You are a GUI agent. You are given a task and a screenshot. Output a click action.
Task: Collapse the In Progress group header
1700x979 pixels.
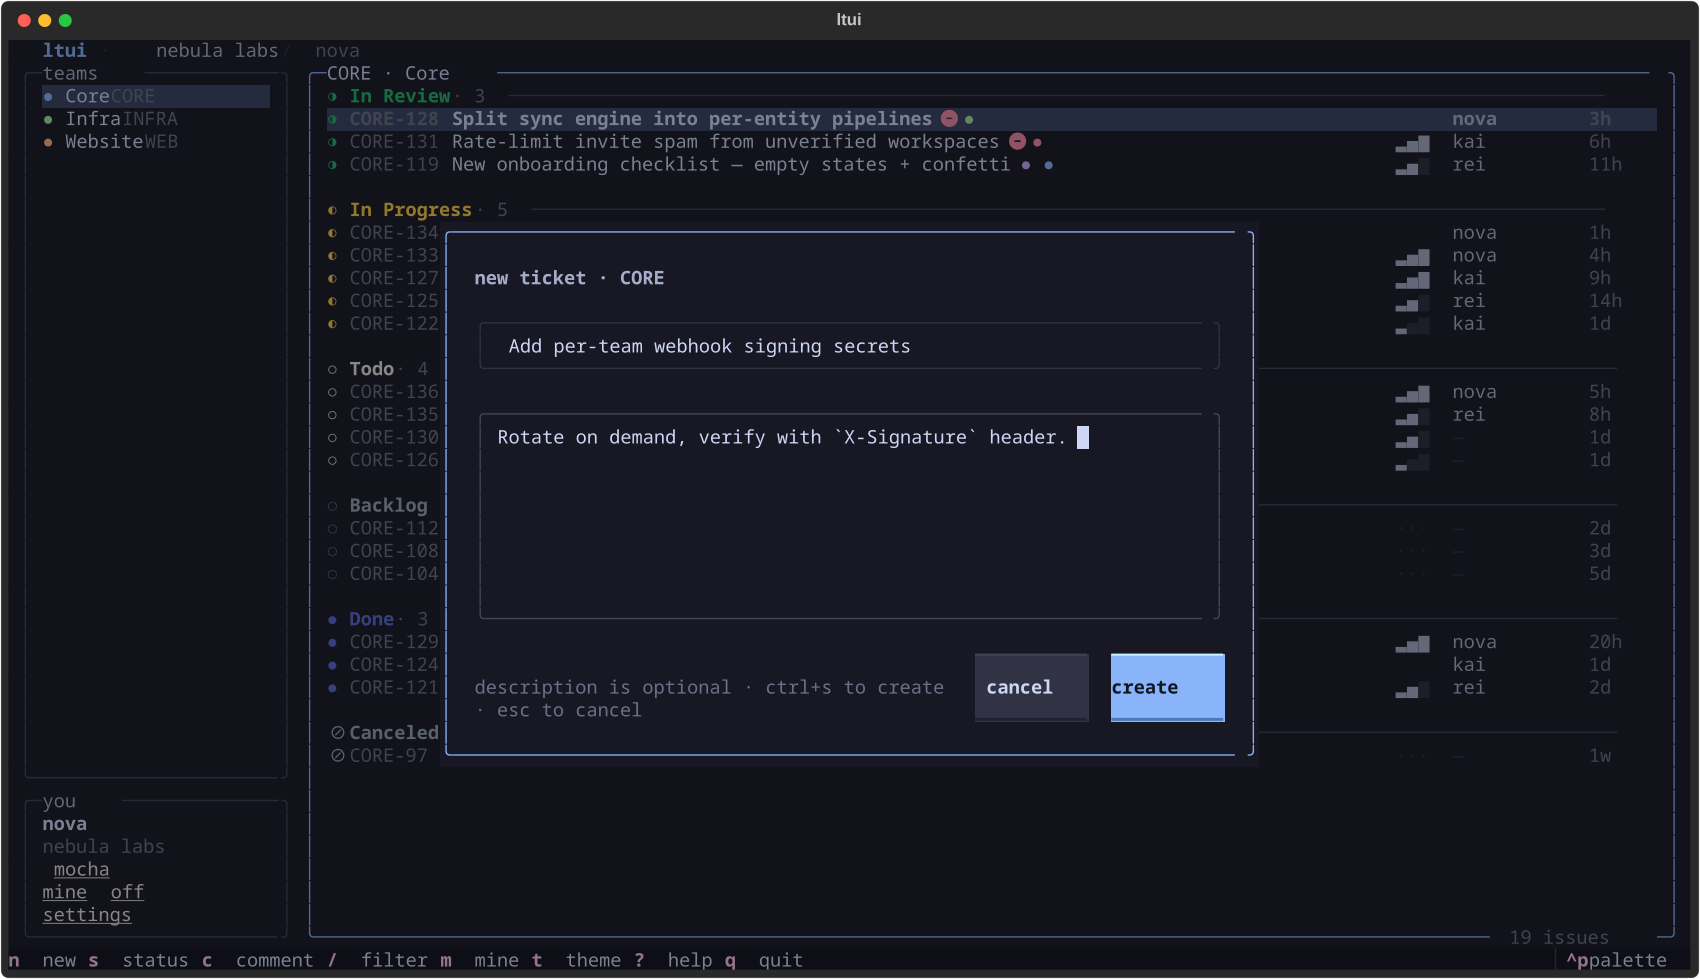[410, 210]
